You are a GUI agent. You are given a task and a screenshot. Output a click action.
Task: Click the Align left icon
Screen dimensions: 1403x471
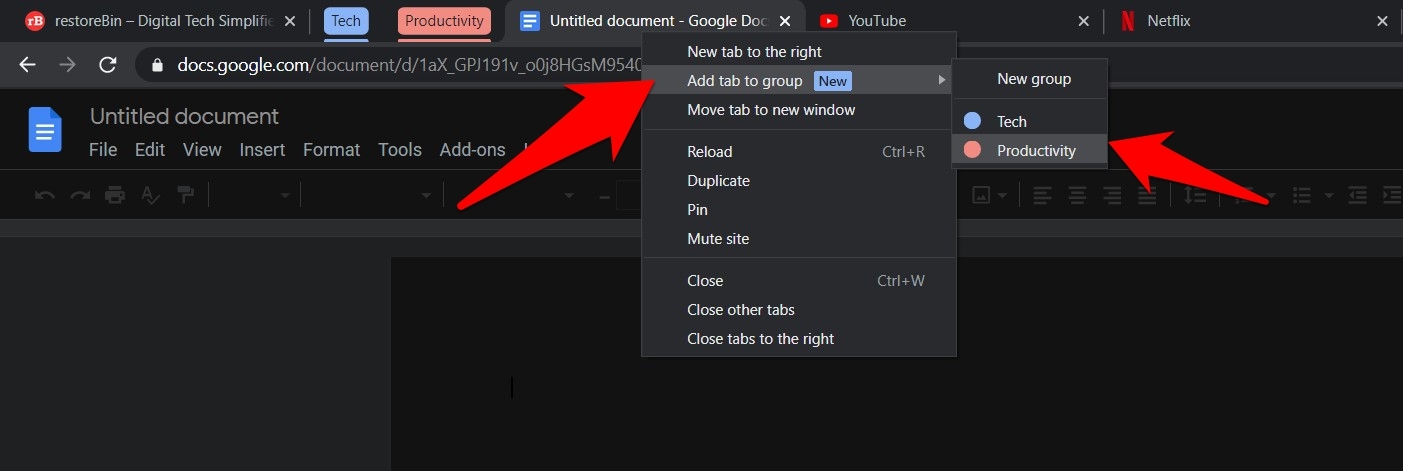[1043, 195]
